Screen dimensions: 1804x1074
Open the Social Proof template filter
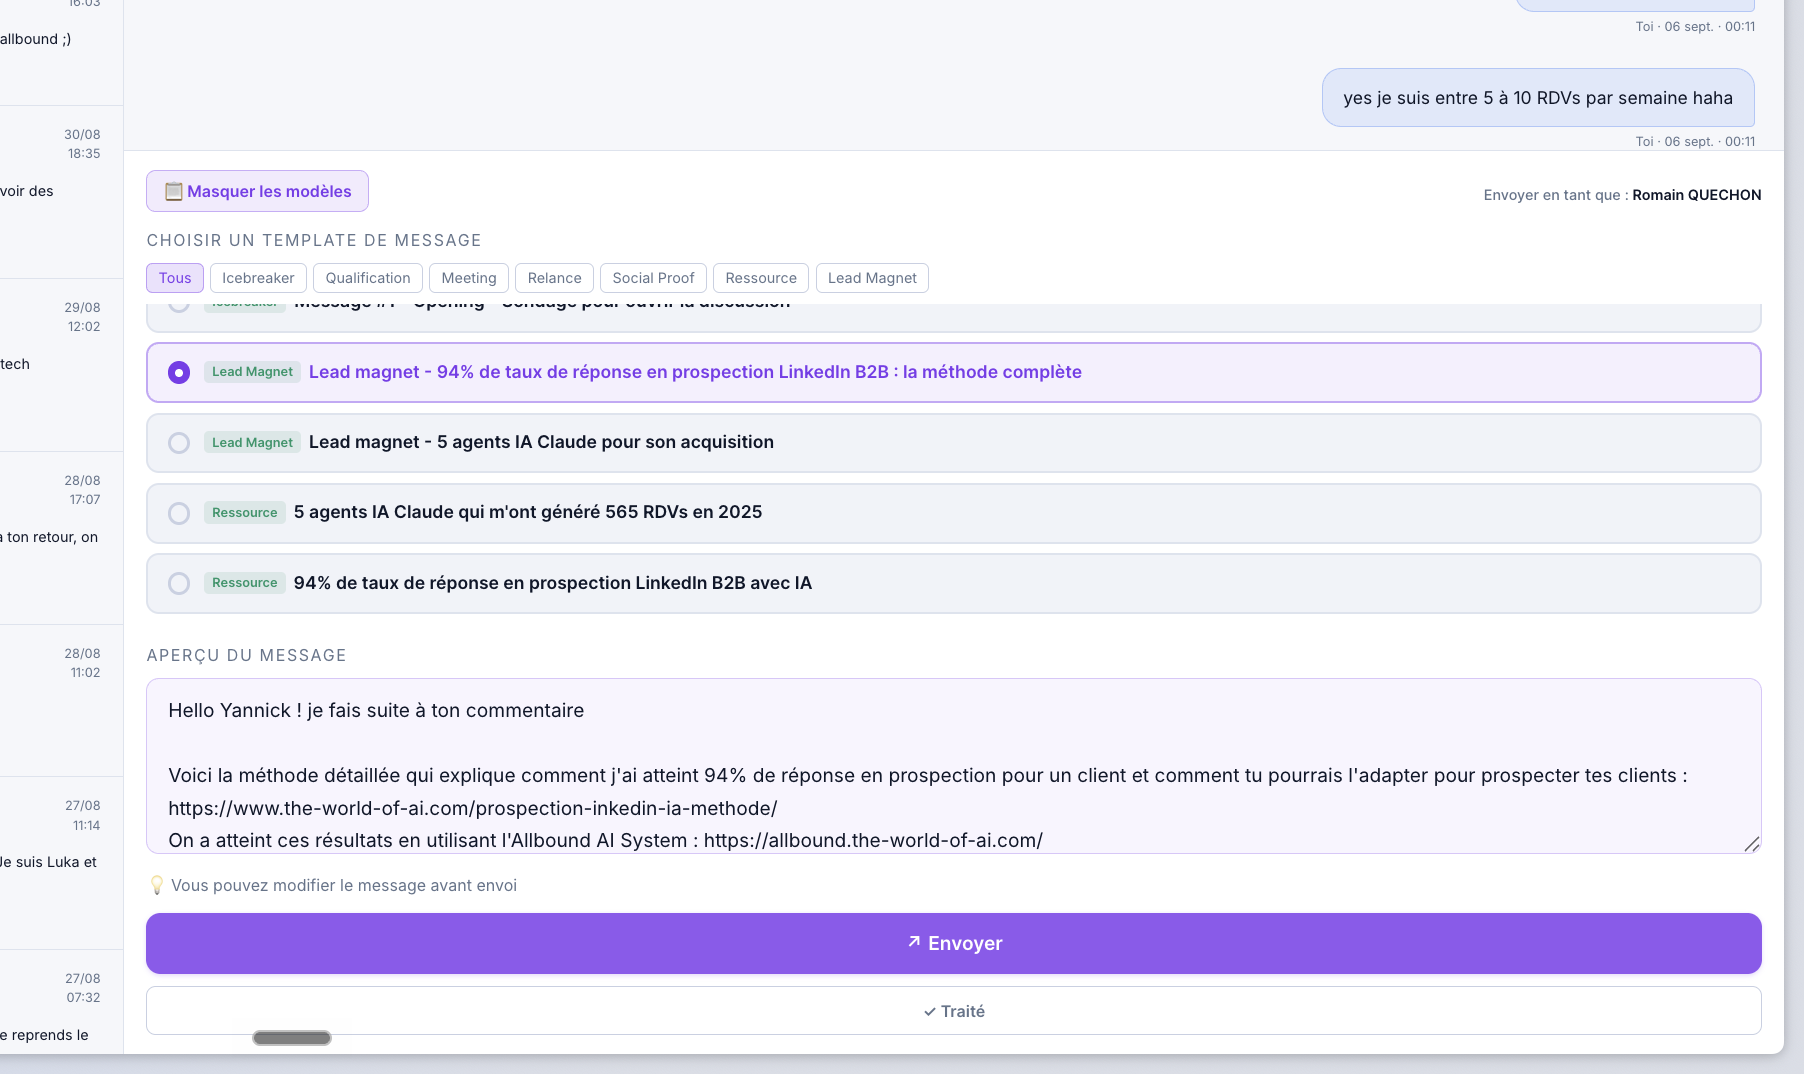pos(653,278)
